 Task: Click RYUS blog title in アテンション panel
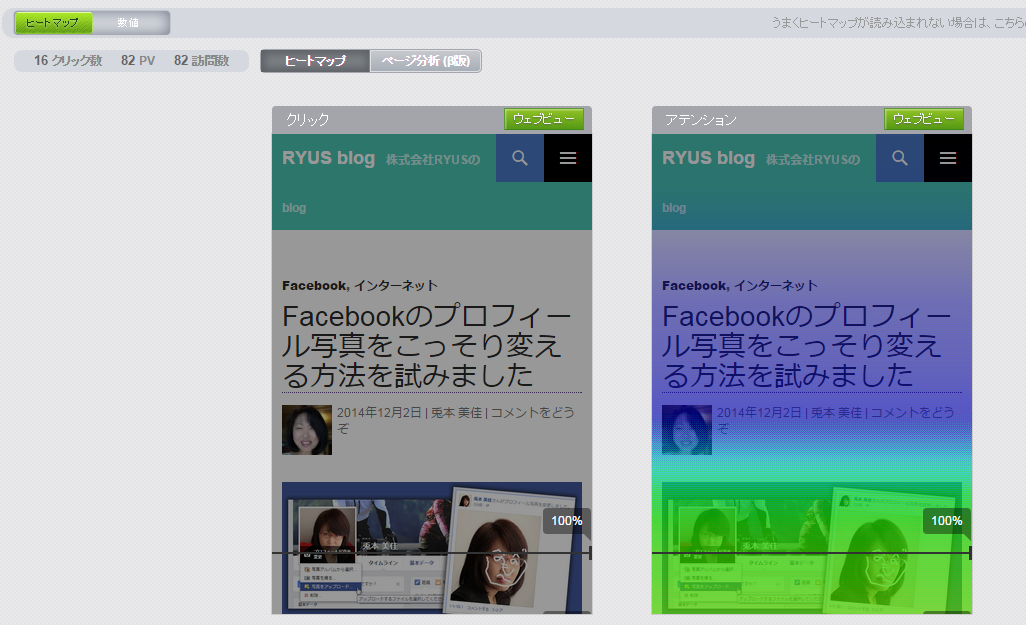click(x=709, y=158)
